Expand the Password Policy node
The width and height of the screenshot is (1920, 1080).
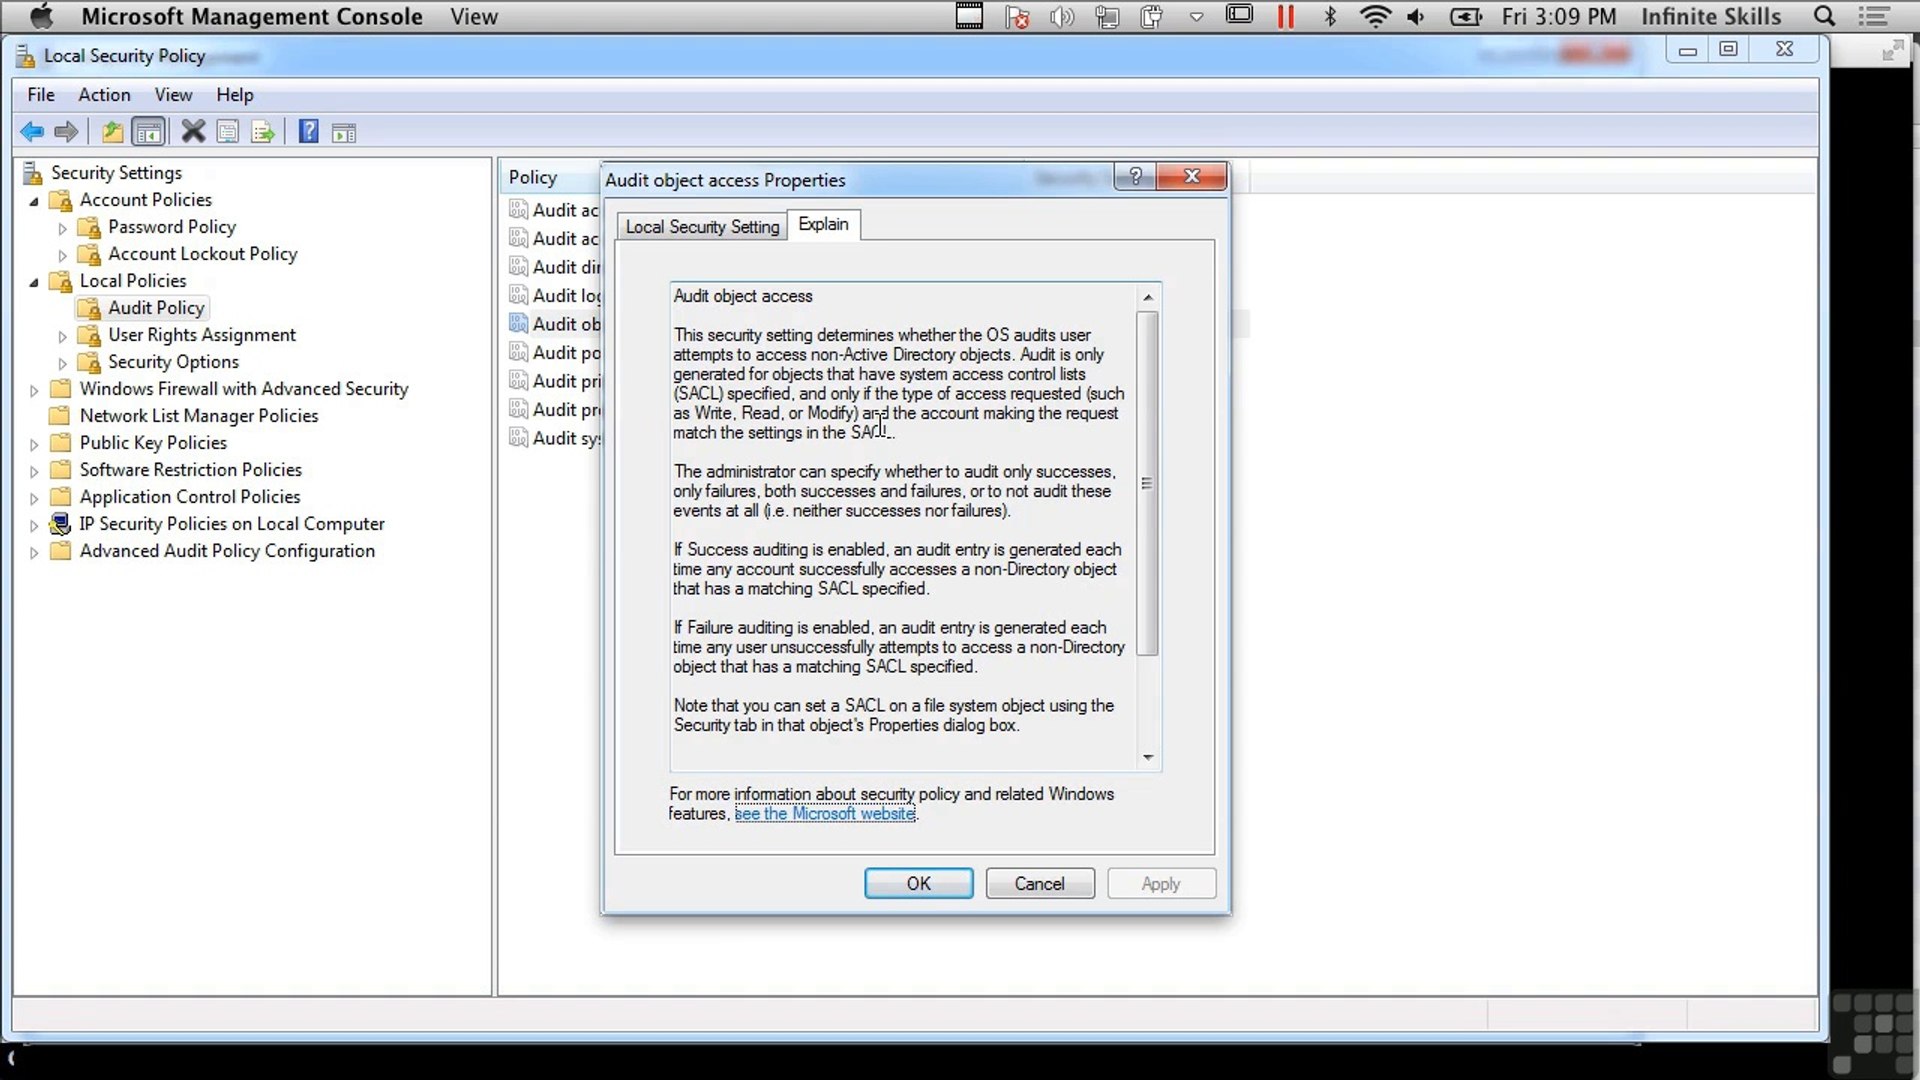click(x=62, y=228)
